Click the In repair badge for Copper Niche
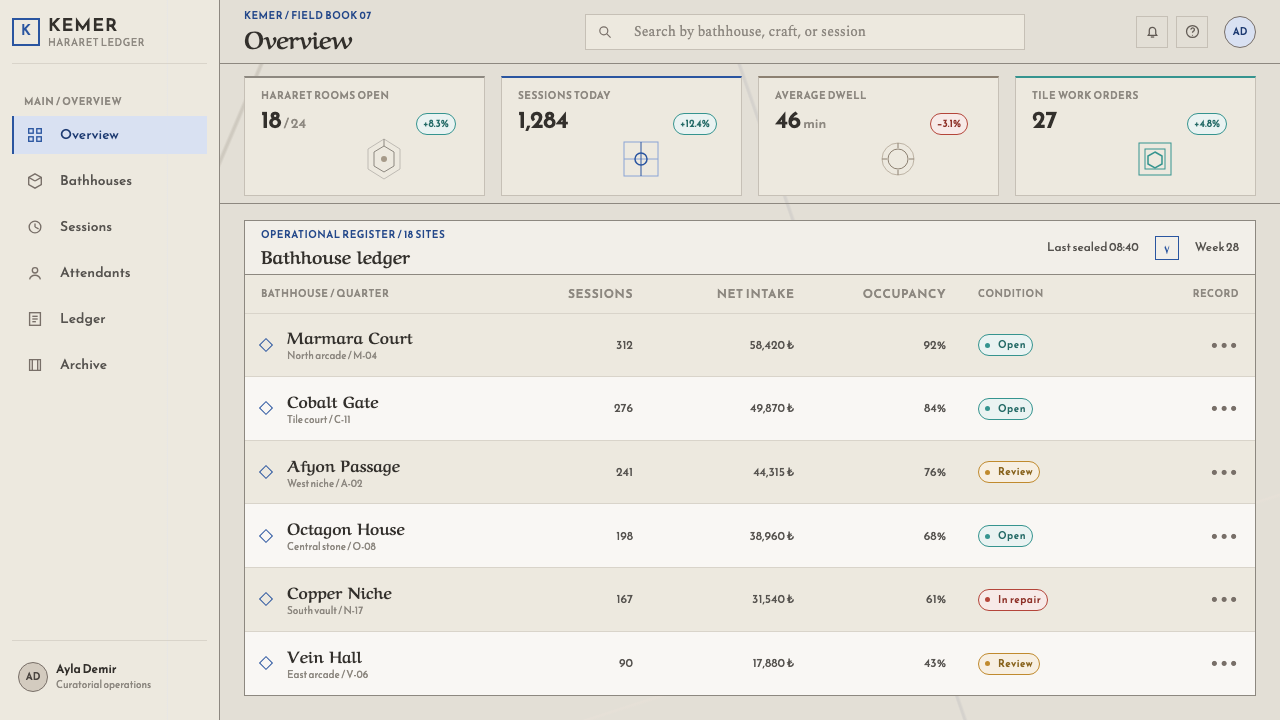1280x720 pixels. 1013,600
